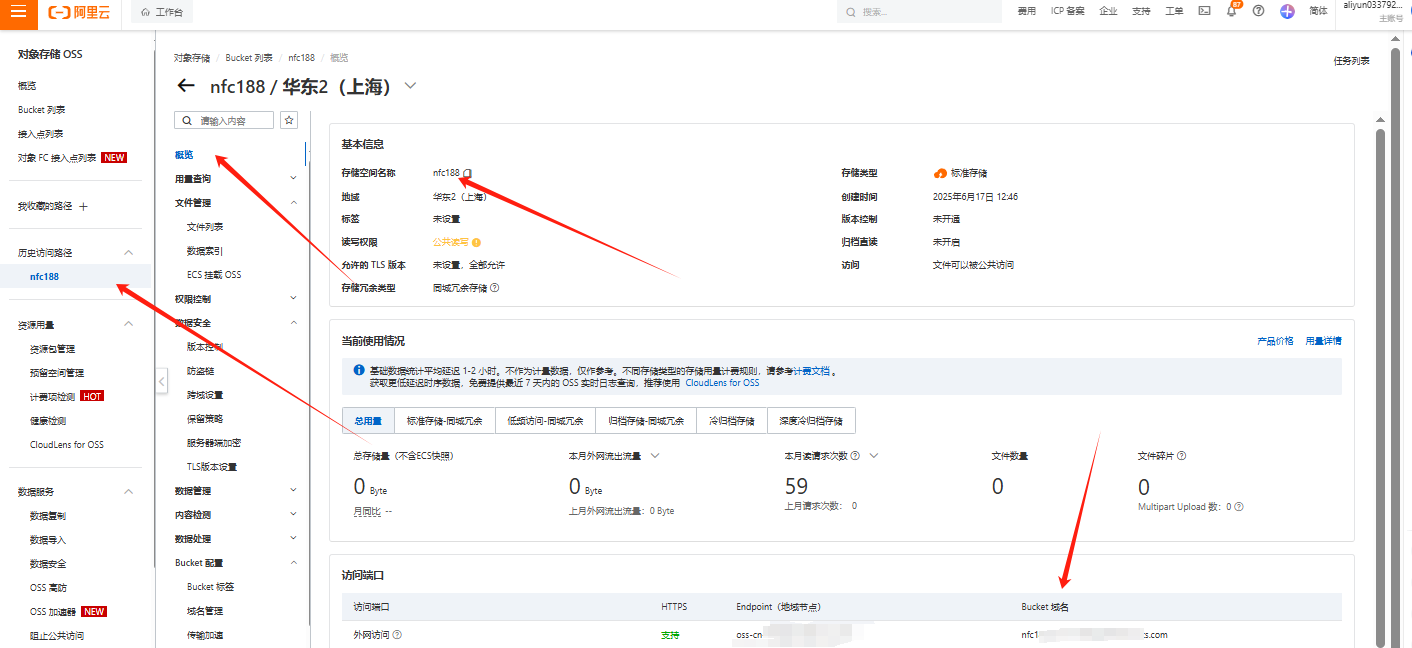Collapse 文件管理 menu
Viewport: 1412px width, 648px height.
pyautogui.click(x=293, y=202)
